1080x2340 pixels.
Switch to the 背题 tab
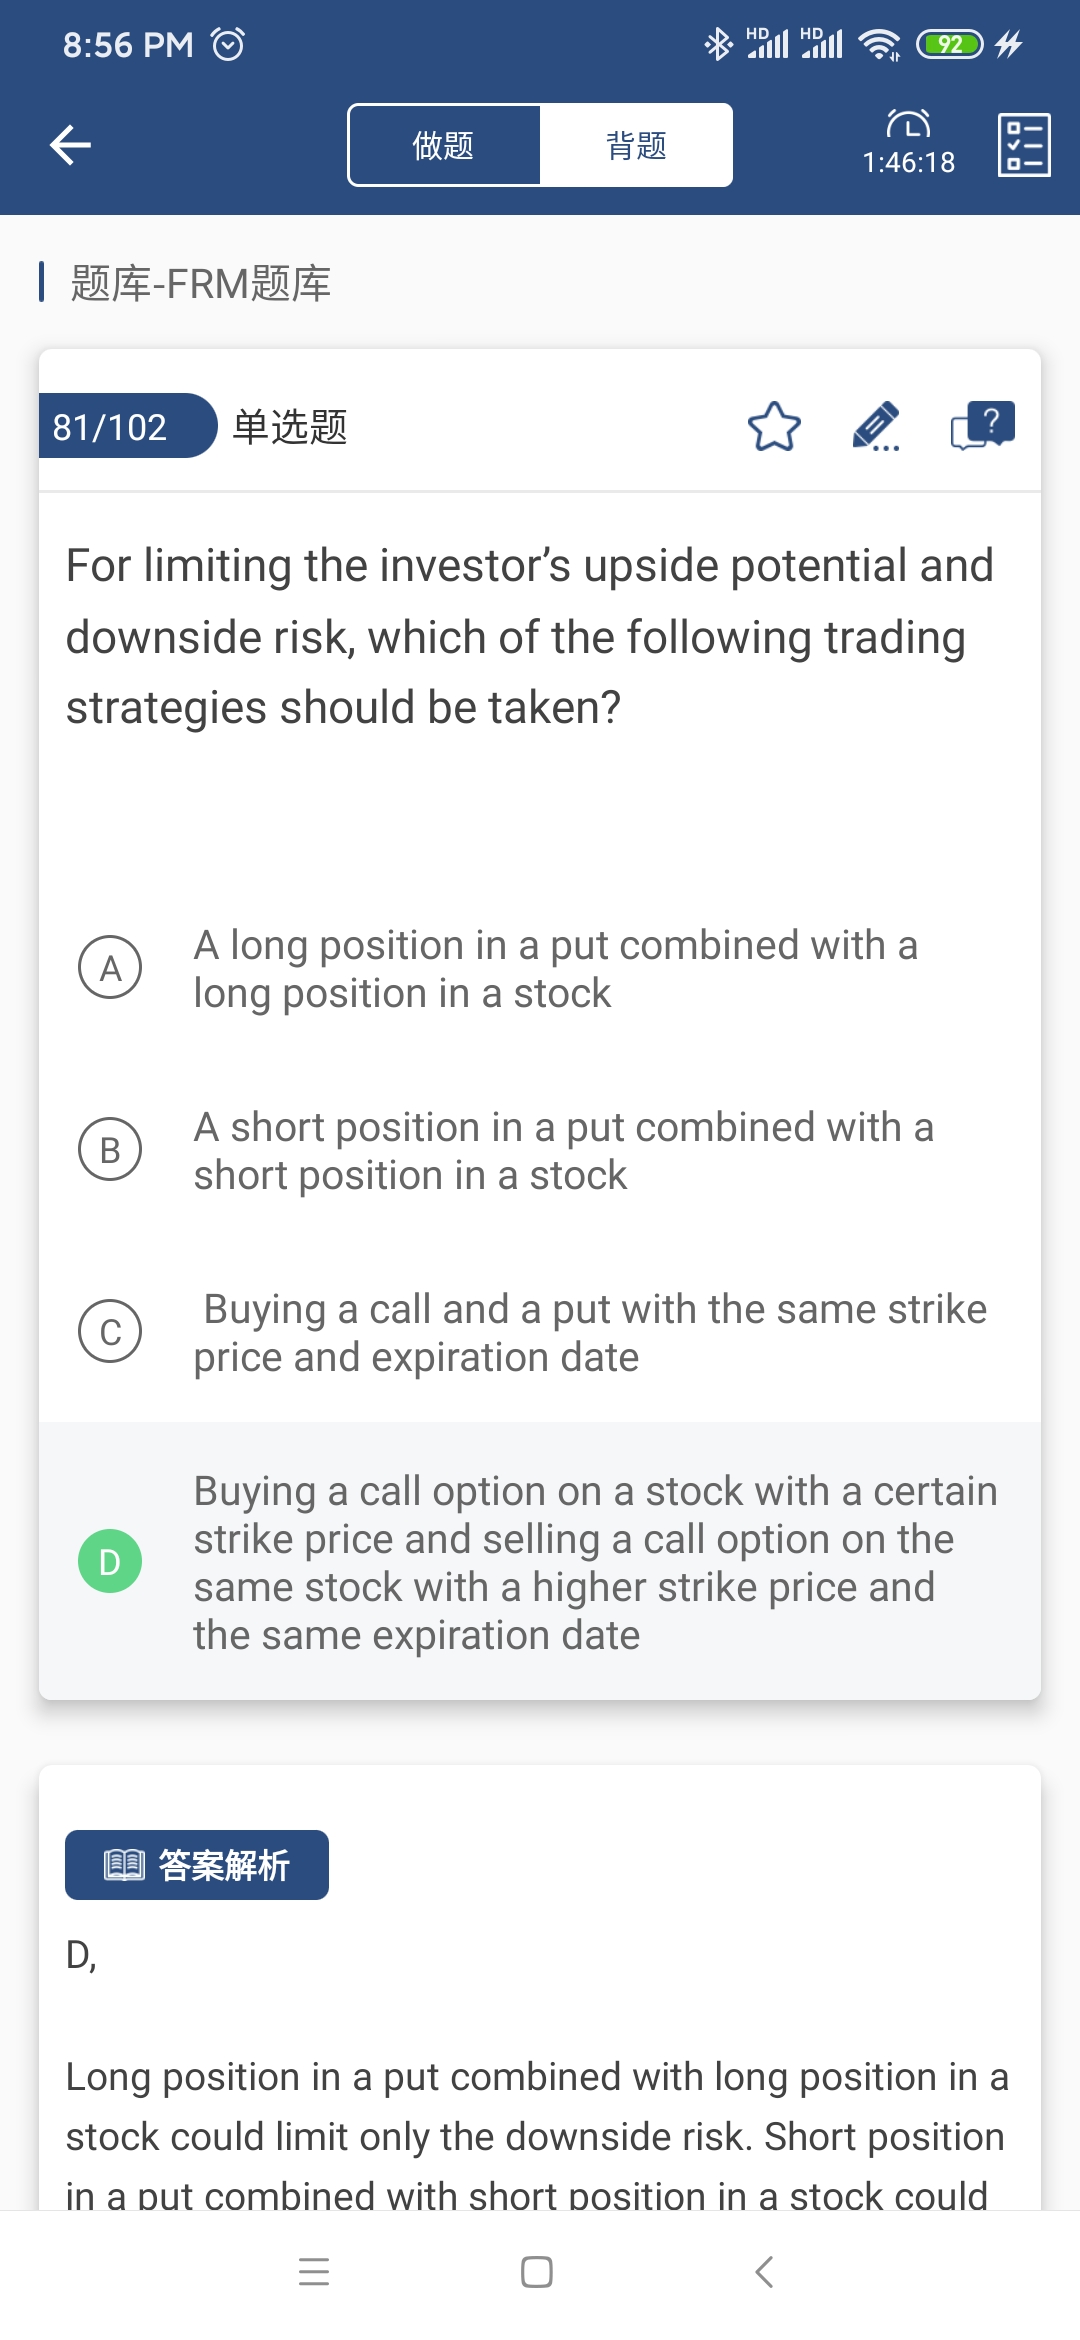pos(636,145)
